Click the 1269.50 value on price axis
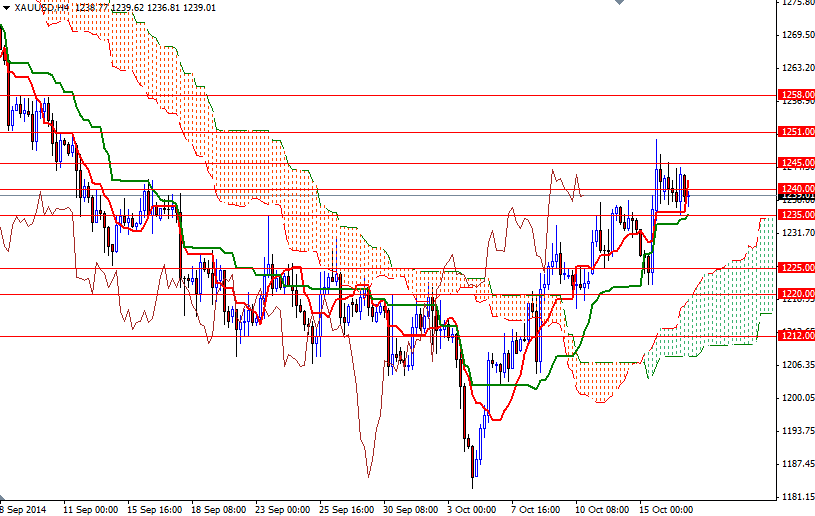This screenshot has width=815, height=516. coord(796,35)
